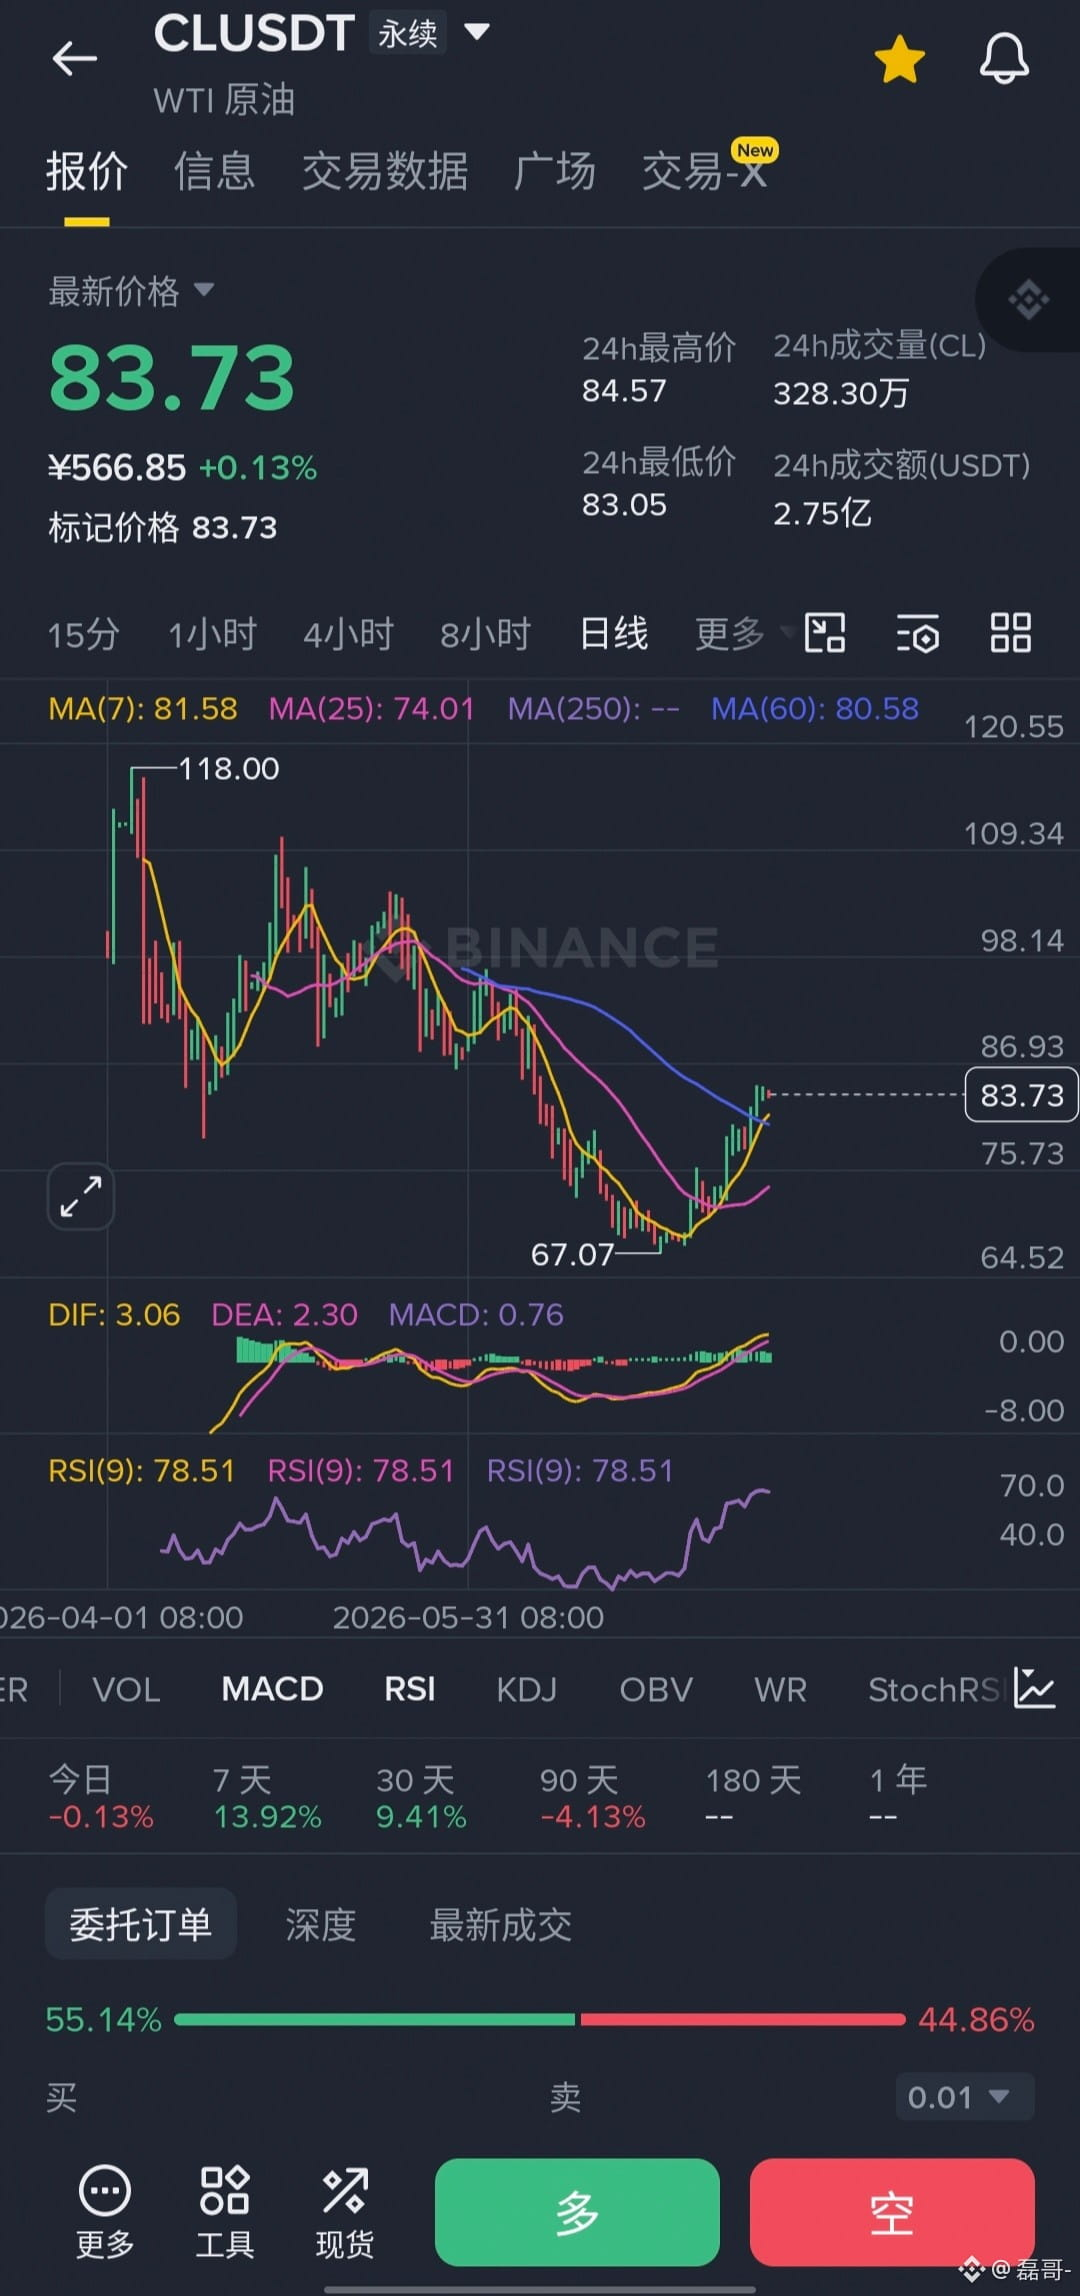
Task: Open chart drawing tools icon
Action: (x=825, y=633)
